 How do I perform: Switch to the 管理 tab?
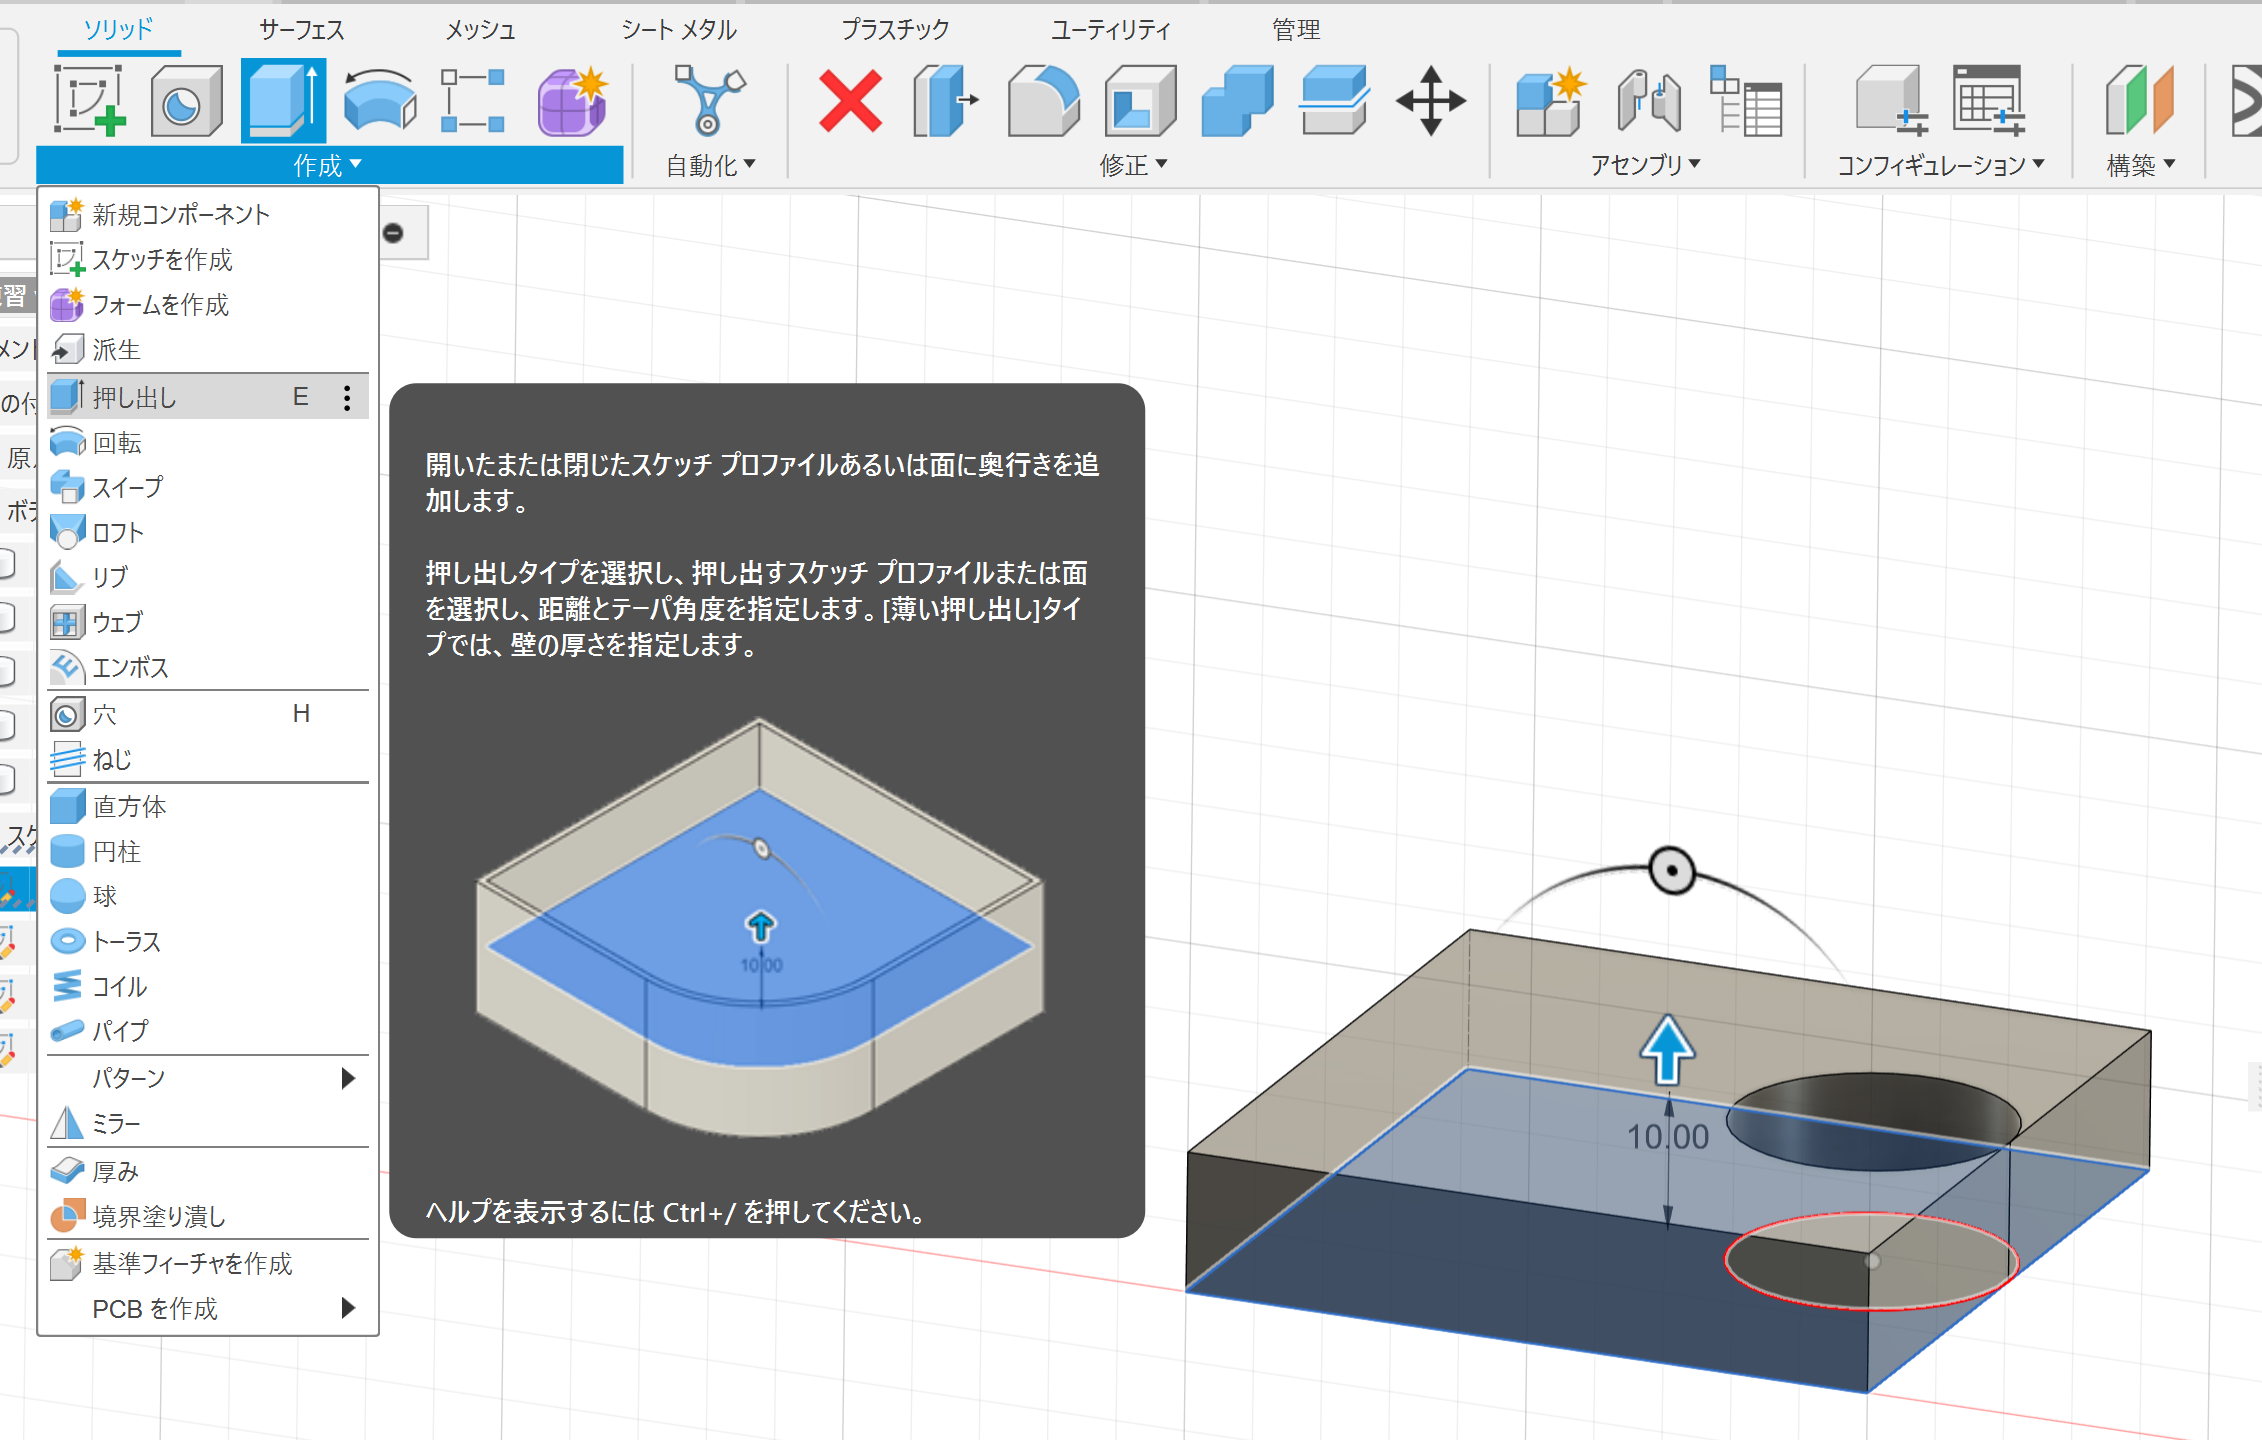(x=1296, y=30)
